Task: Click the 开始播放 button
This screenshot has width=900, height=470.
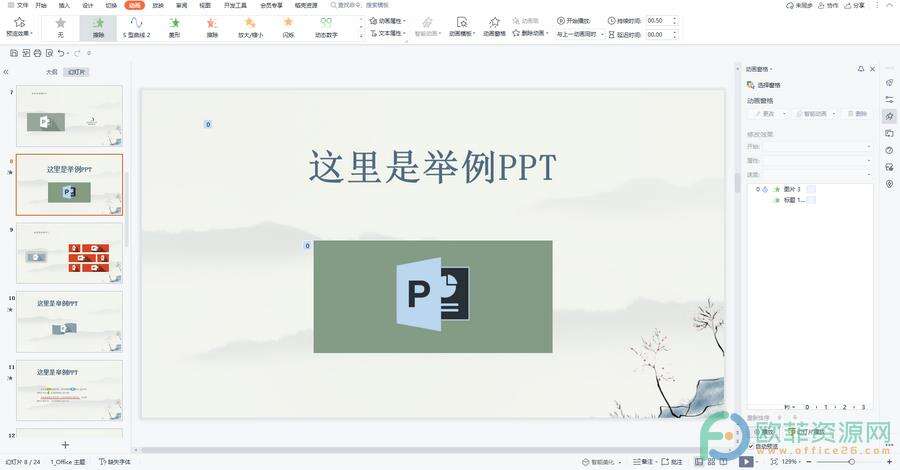Action: [x=573, y=21]
